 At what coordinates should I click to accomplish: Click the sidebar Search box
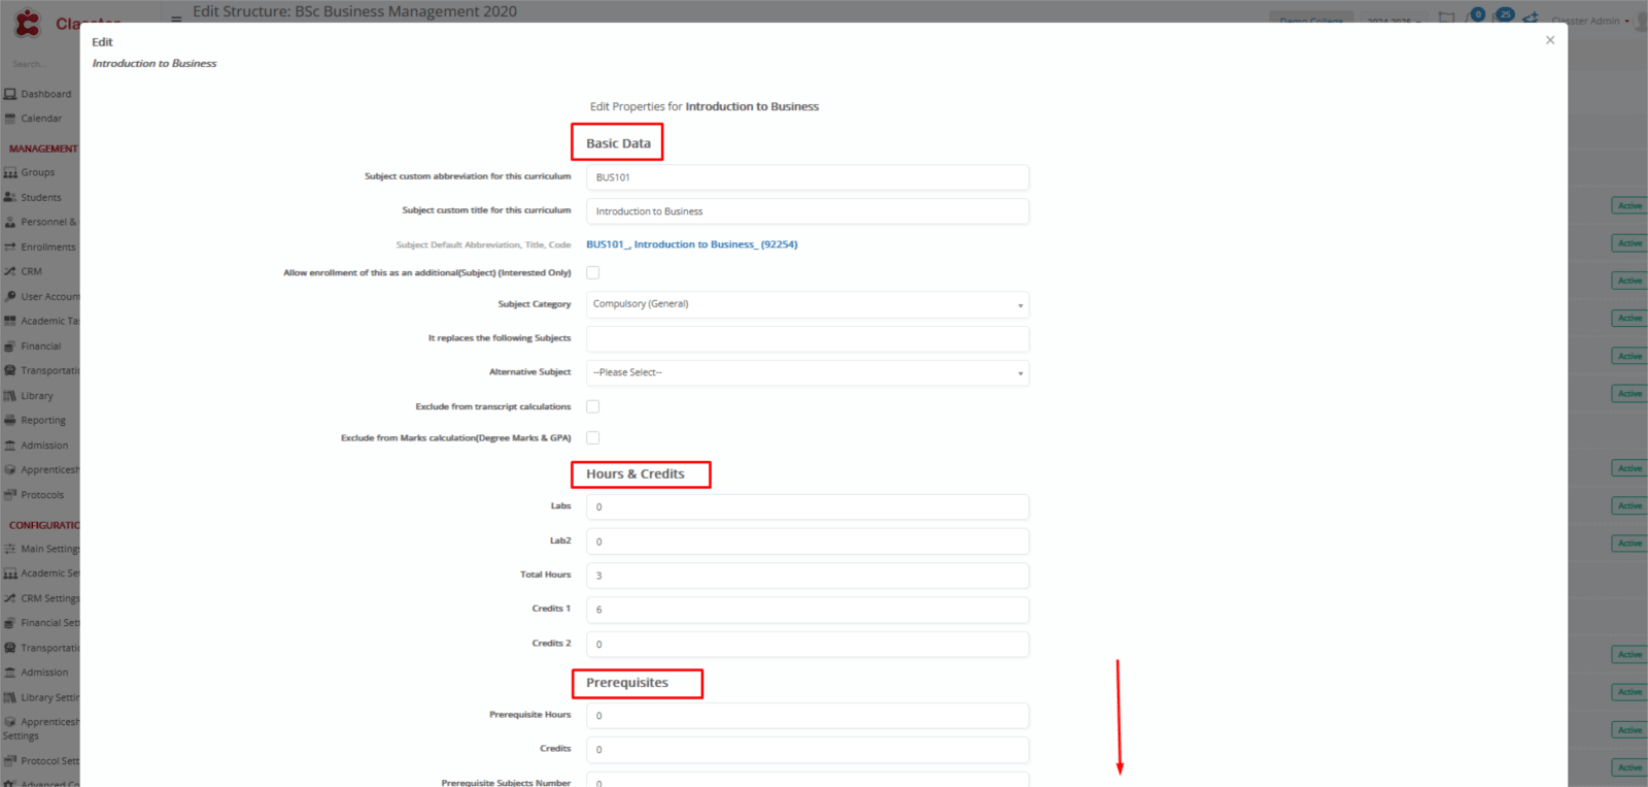click(x=40, y=64)
